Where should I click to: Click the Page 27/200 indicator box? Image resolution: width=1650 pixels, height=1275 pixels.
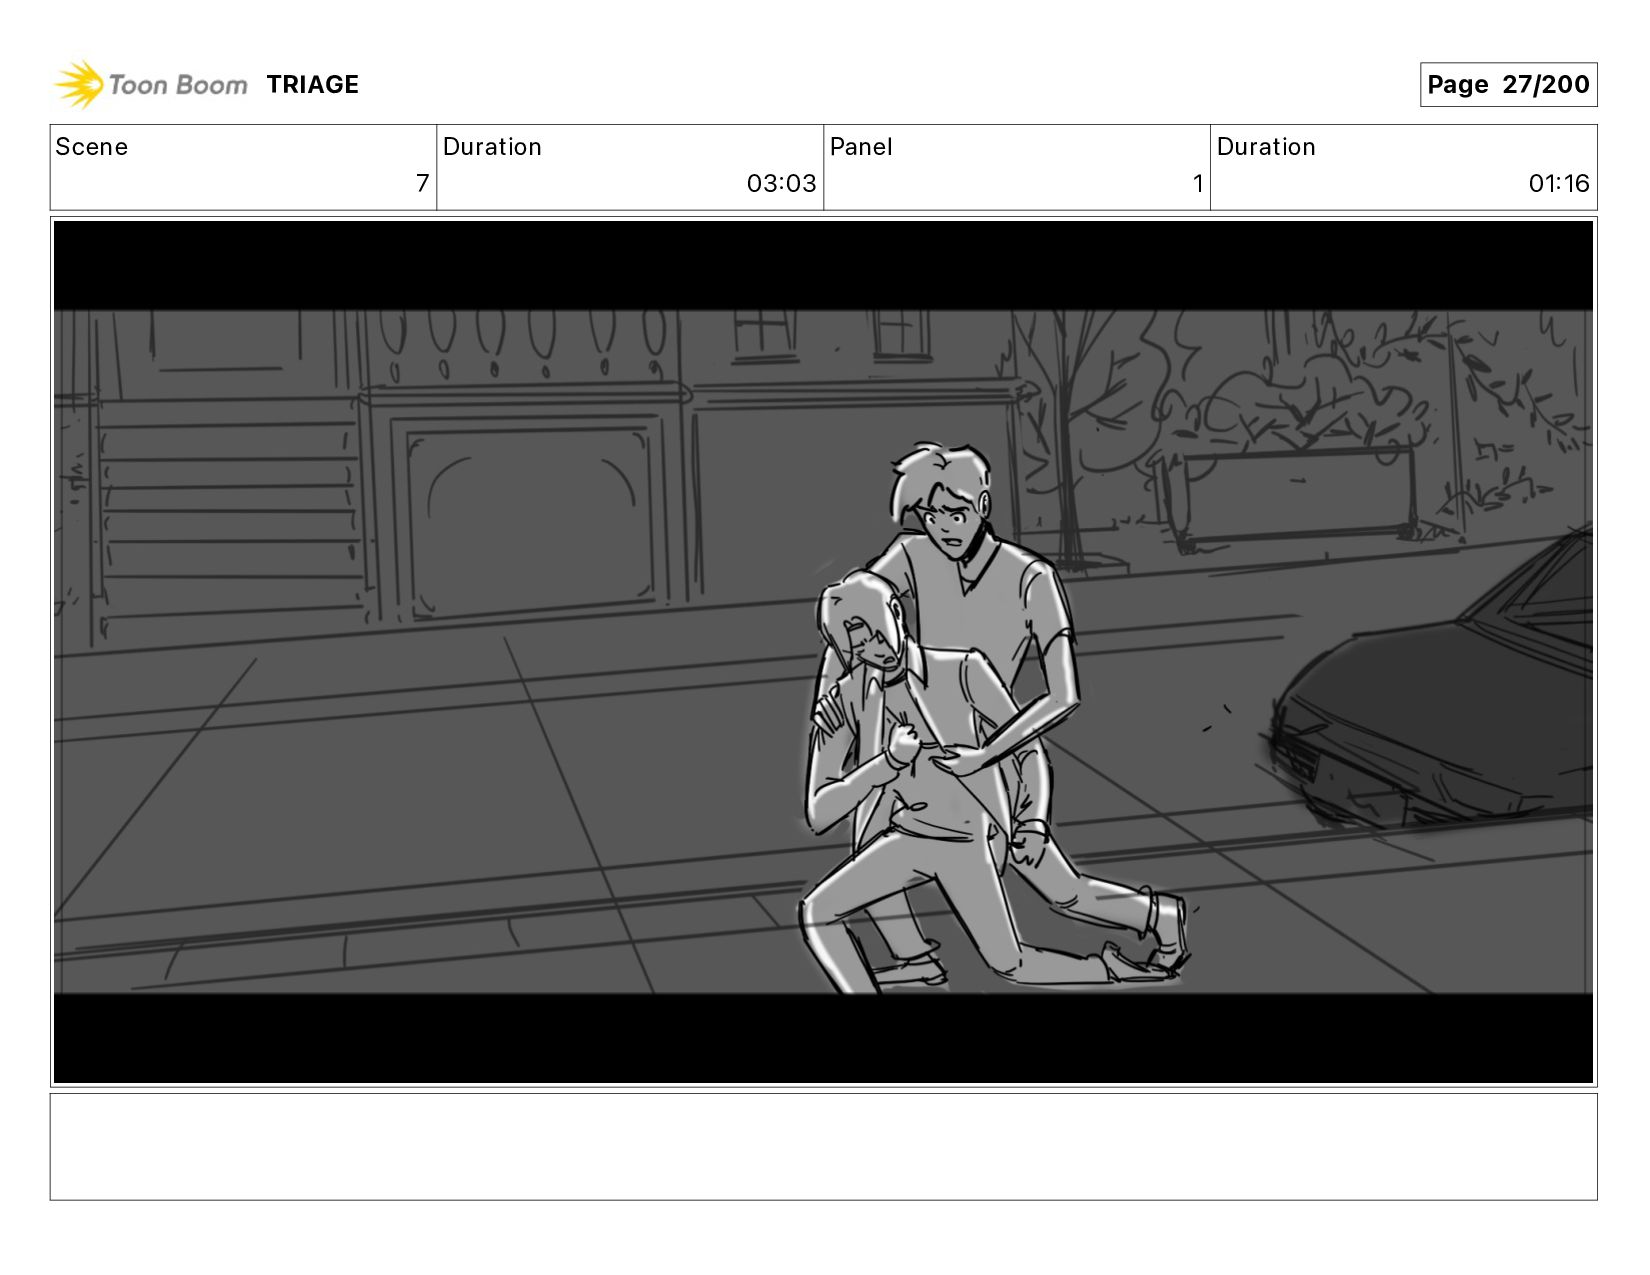click(1508, 85)
